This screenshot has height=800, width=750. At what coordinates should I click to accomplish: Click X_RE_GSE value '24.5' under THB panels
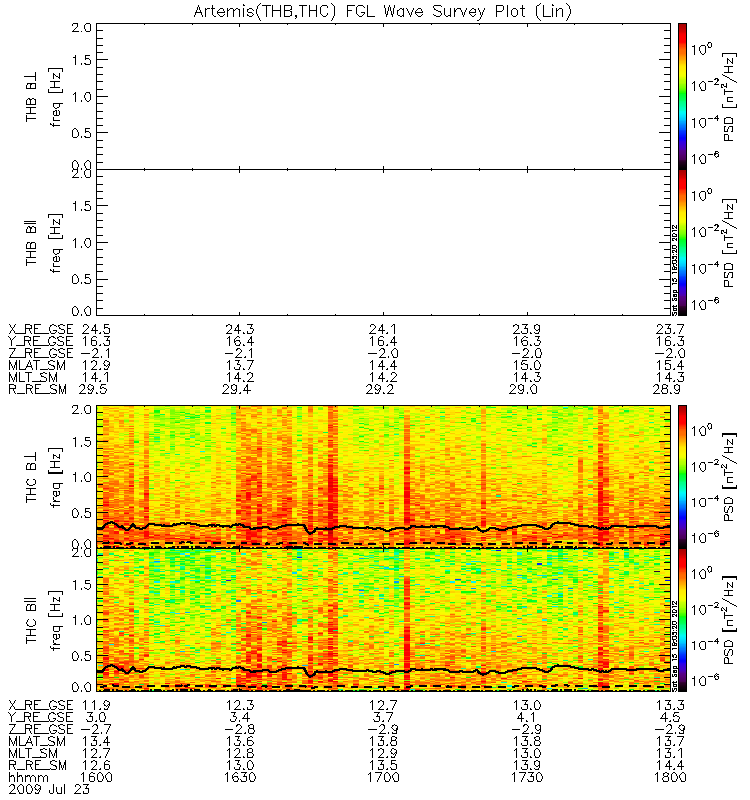click(96, 329)
